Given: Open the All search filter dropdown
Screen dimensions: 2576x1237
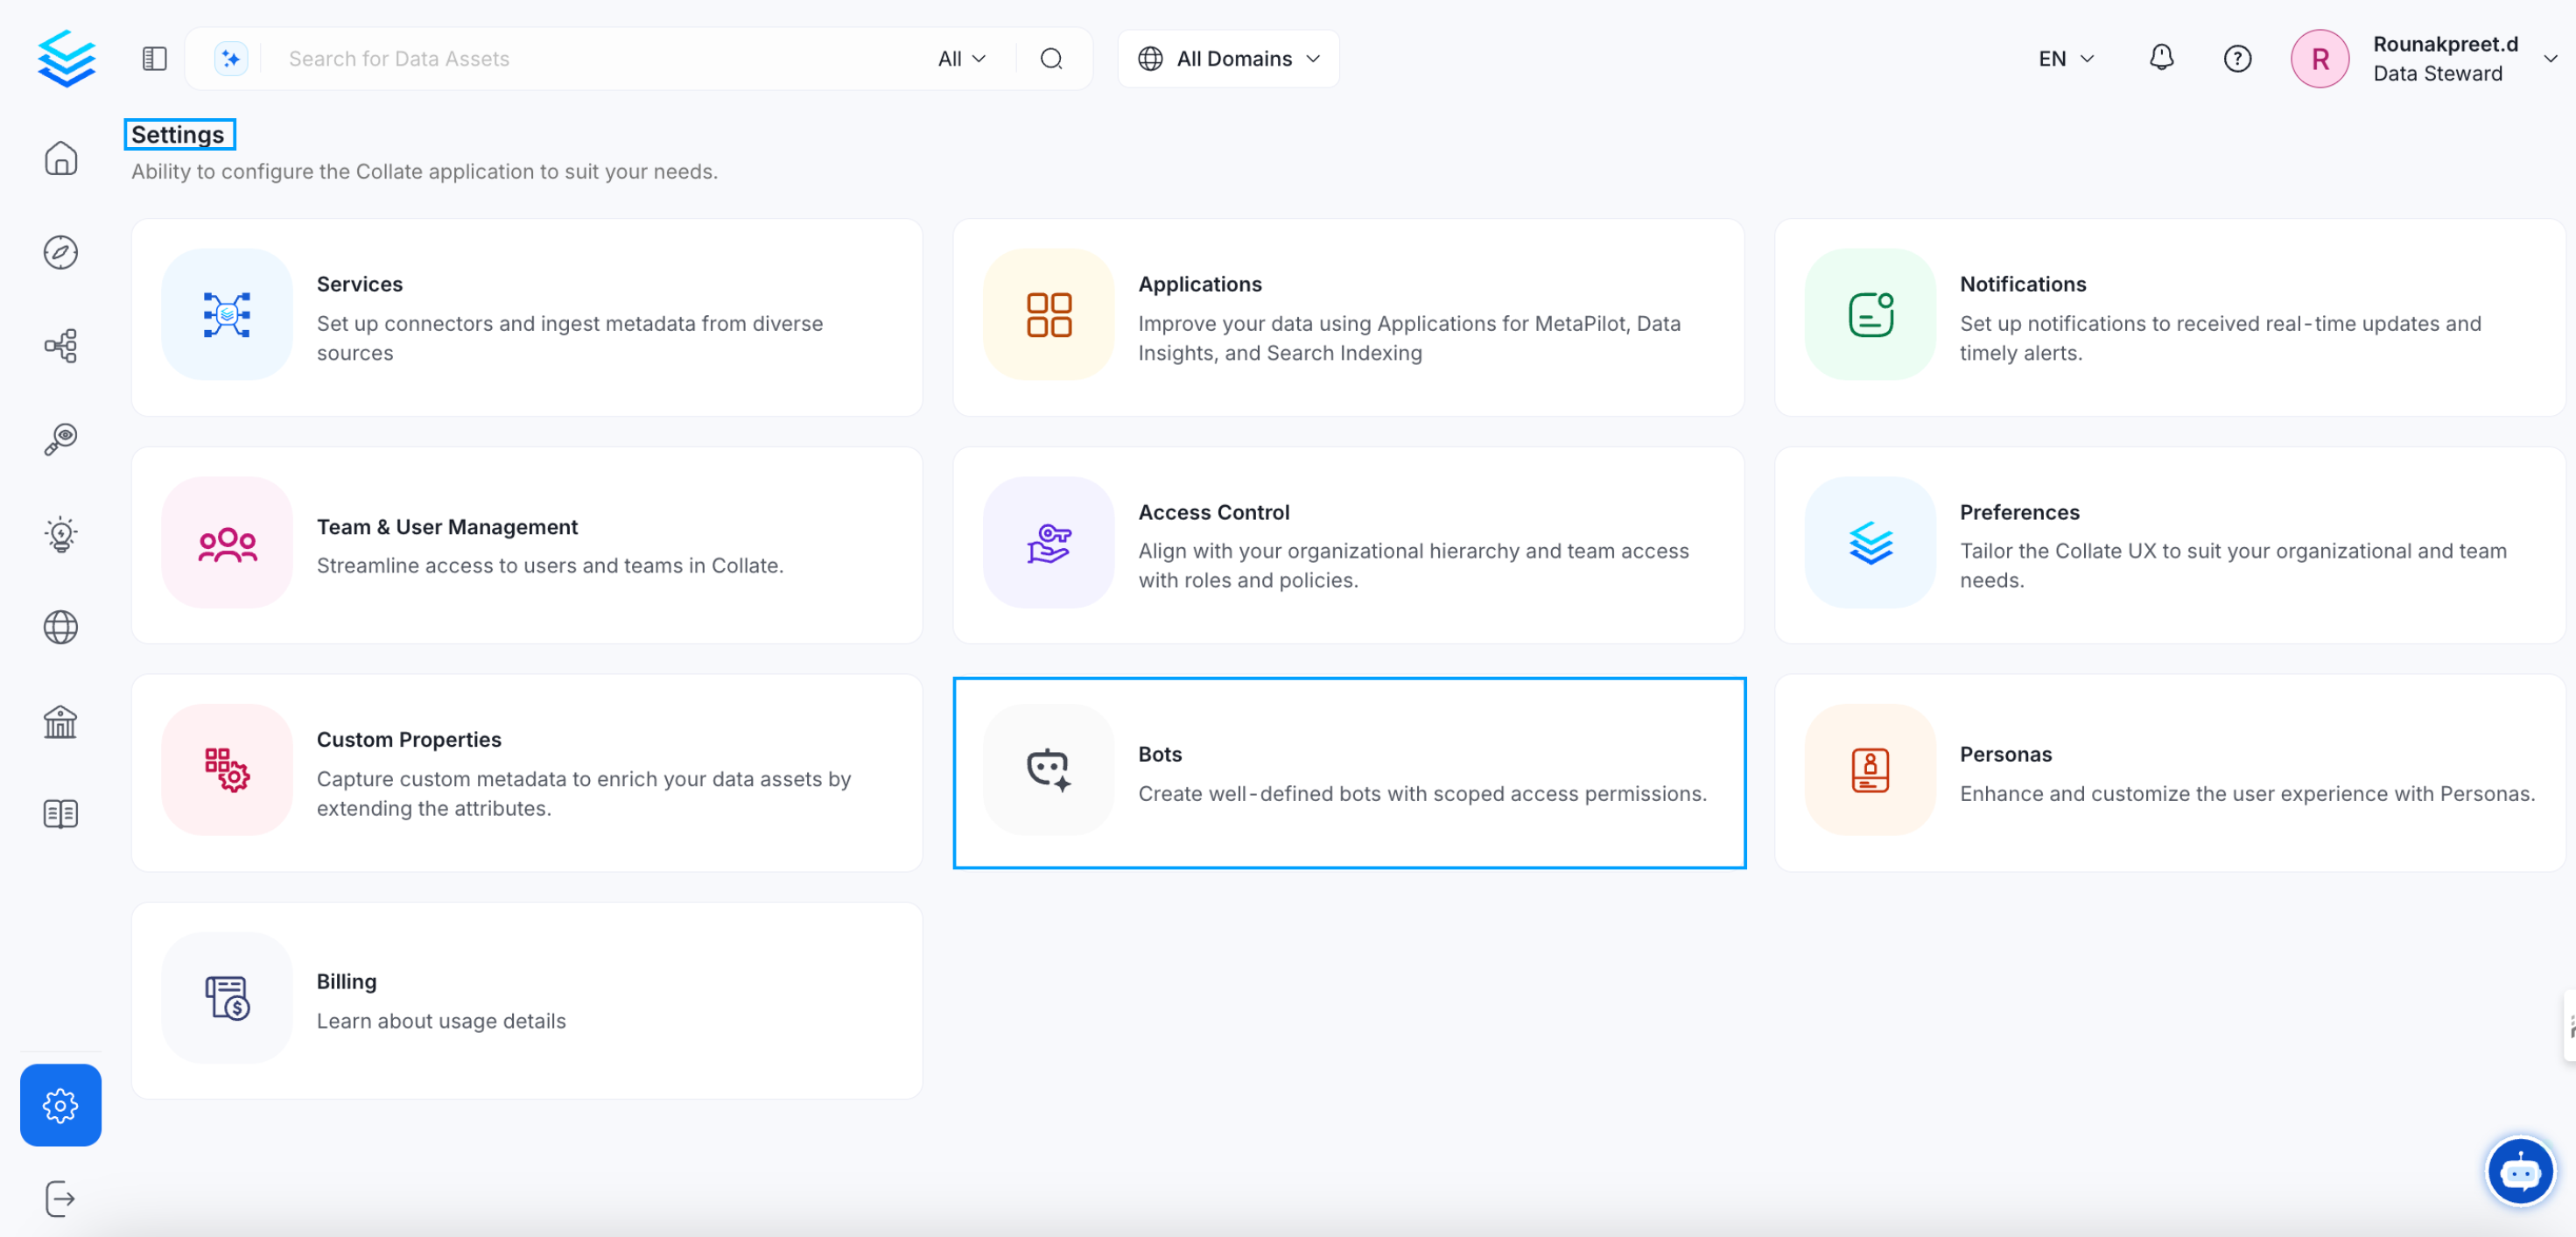Looking at the screenshot, I should coord(960,58).
